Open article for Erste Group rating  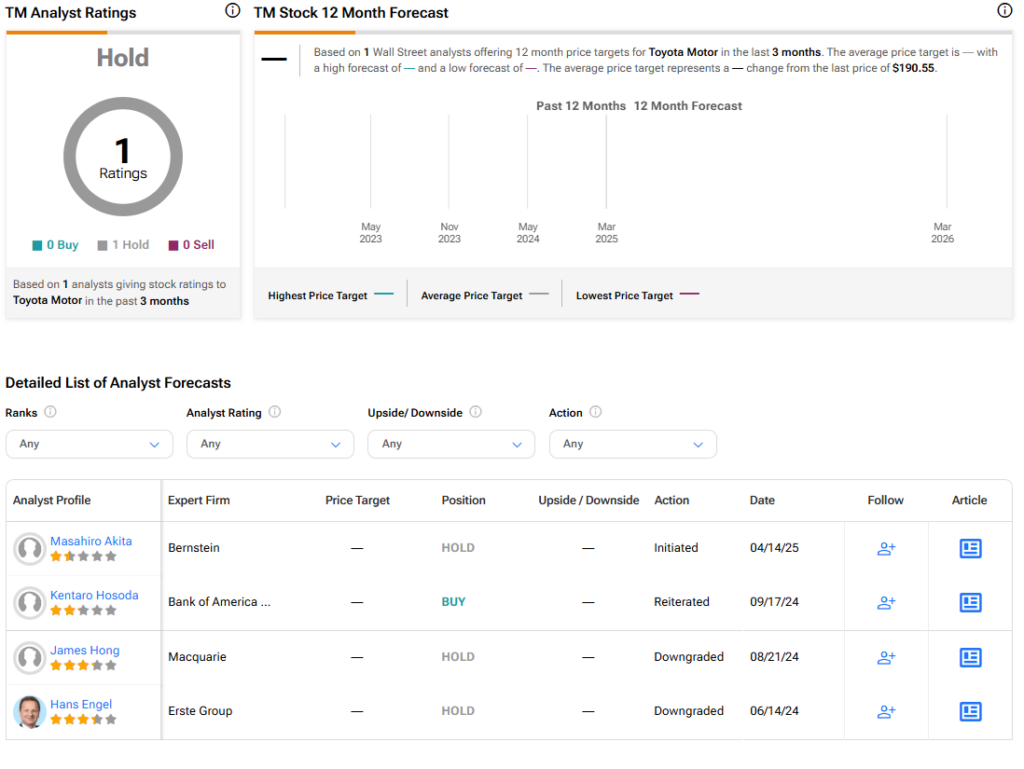(970, 712)
